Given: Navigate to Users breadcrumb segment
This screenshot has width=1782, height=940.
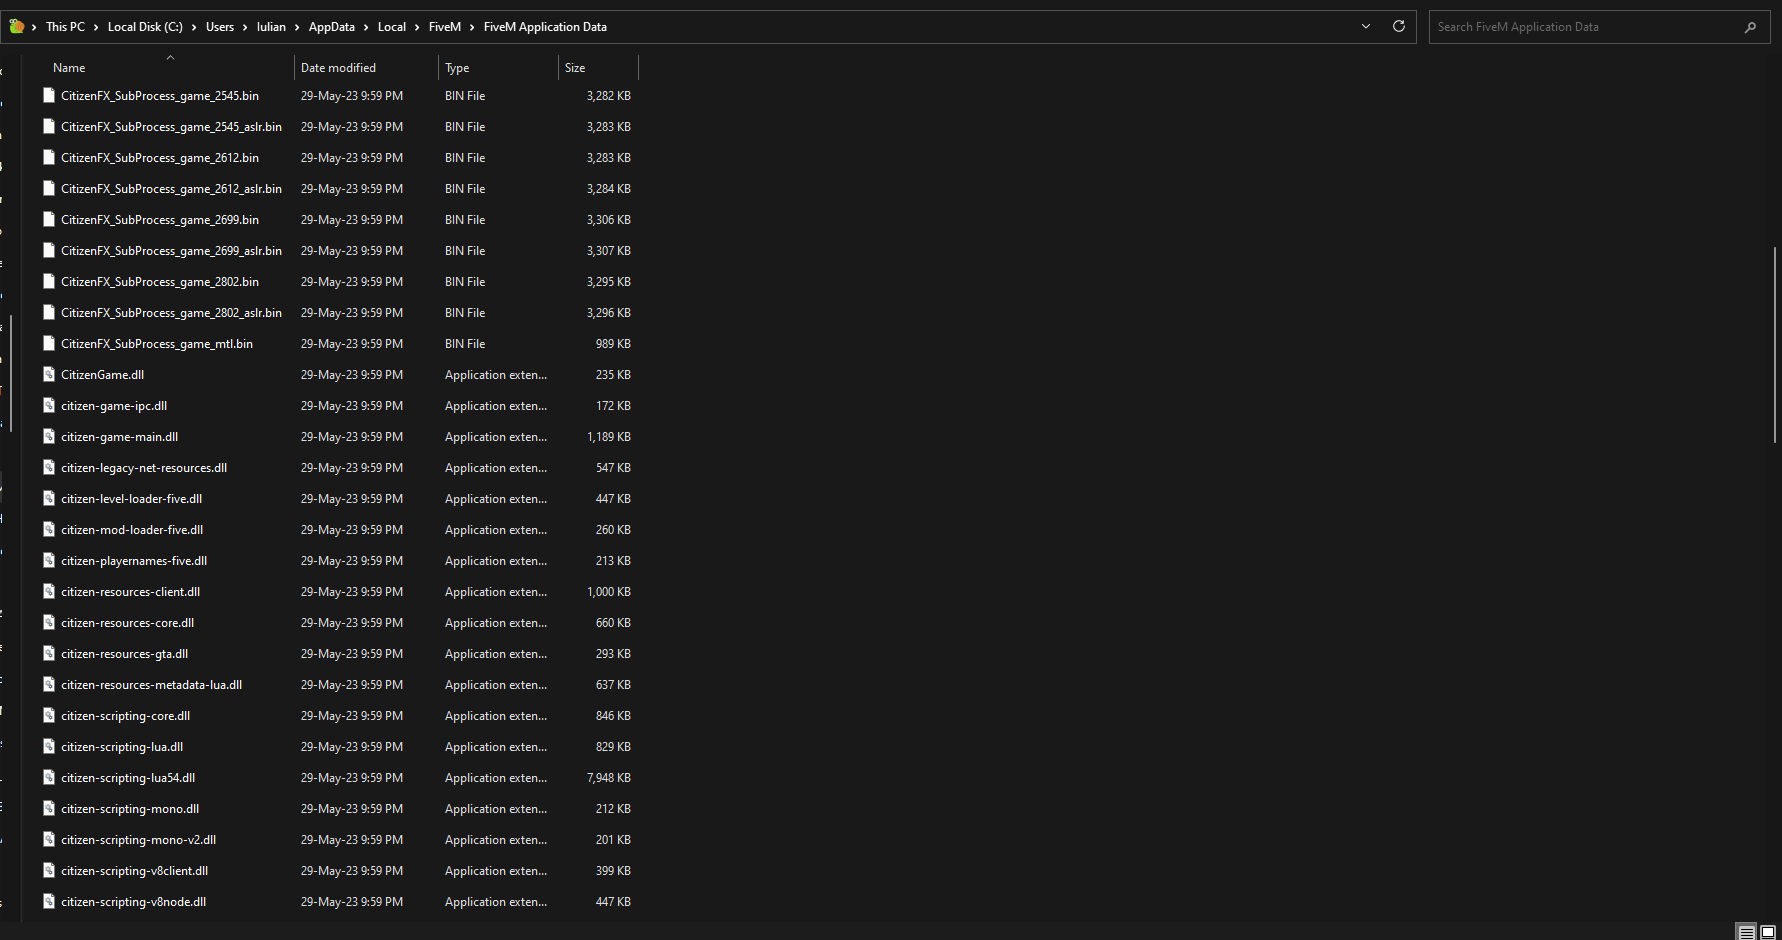Looking at the screenshot, I should 220,27.
